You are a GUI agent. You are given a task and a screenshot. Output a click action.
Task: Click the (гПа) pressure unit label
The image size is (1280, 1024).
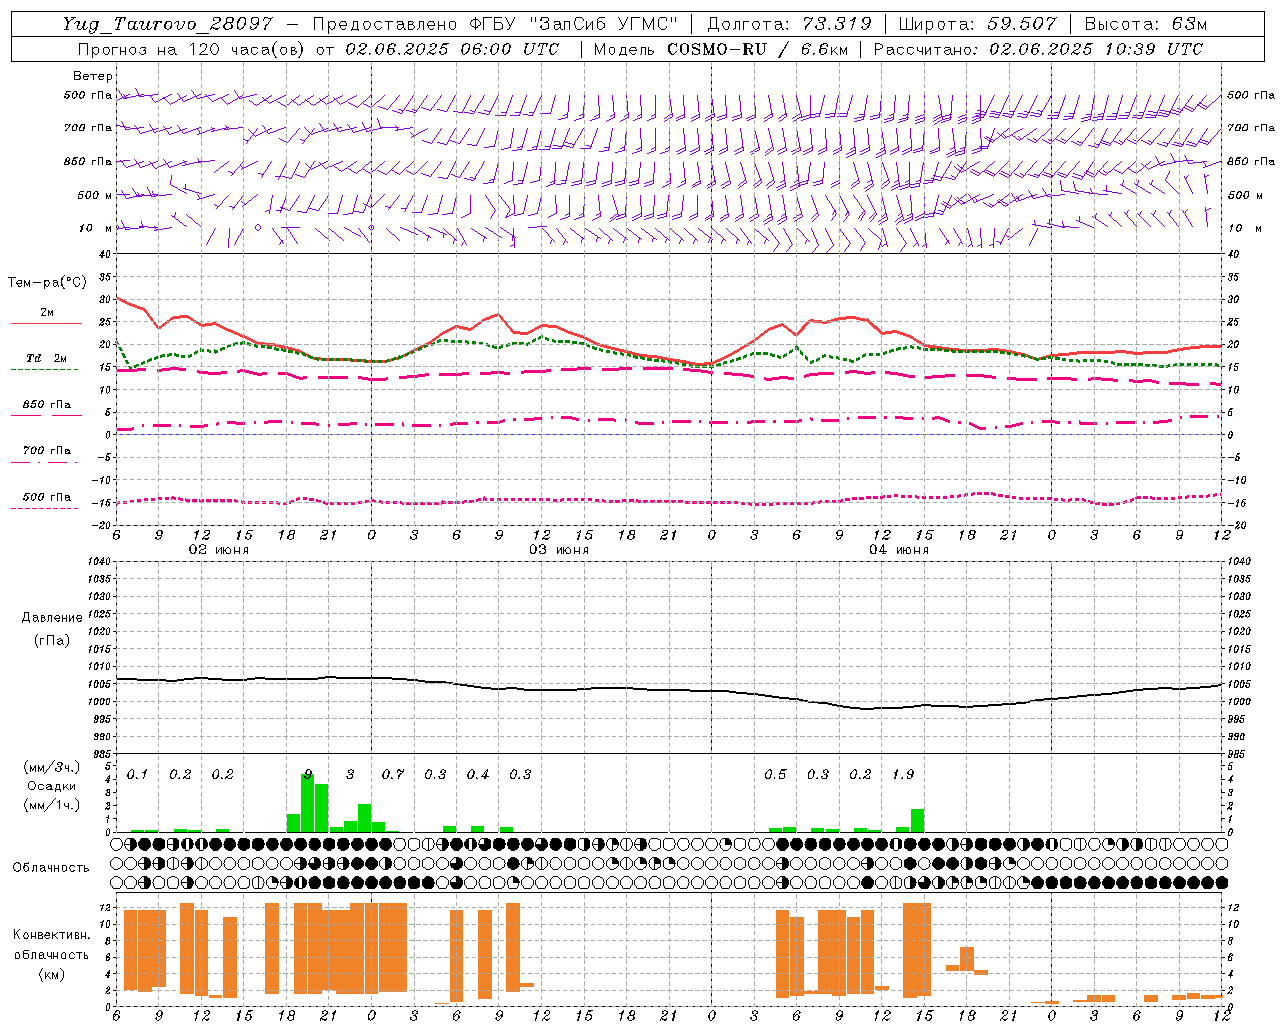[51, 640]
